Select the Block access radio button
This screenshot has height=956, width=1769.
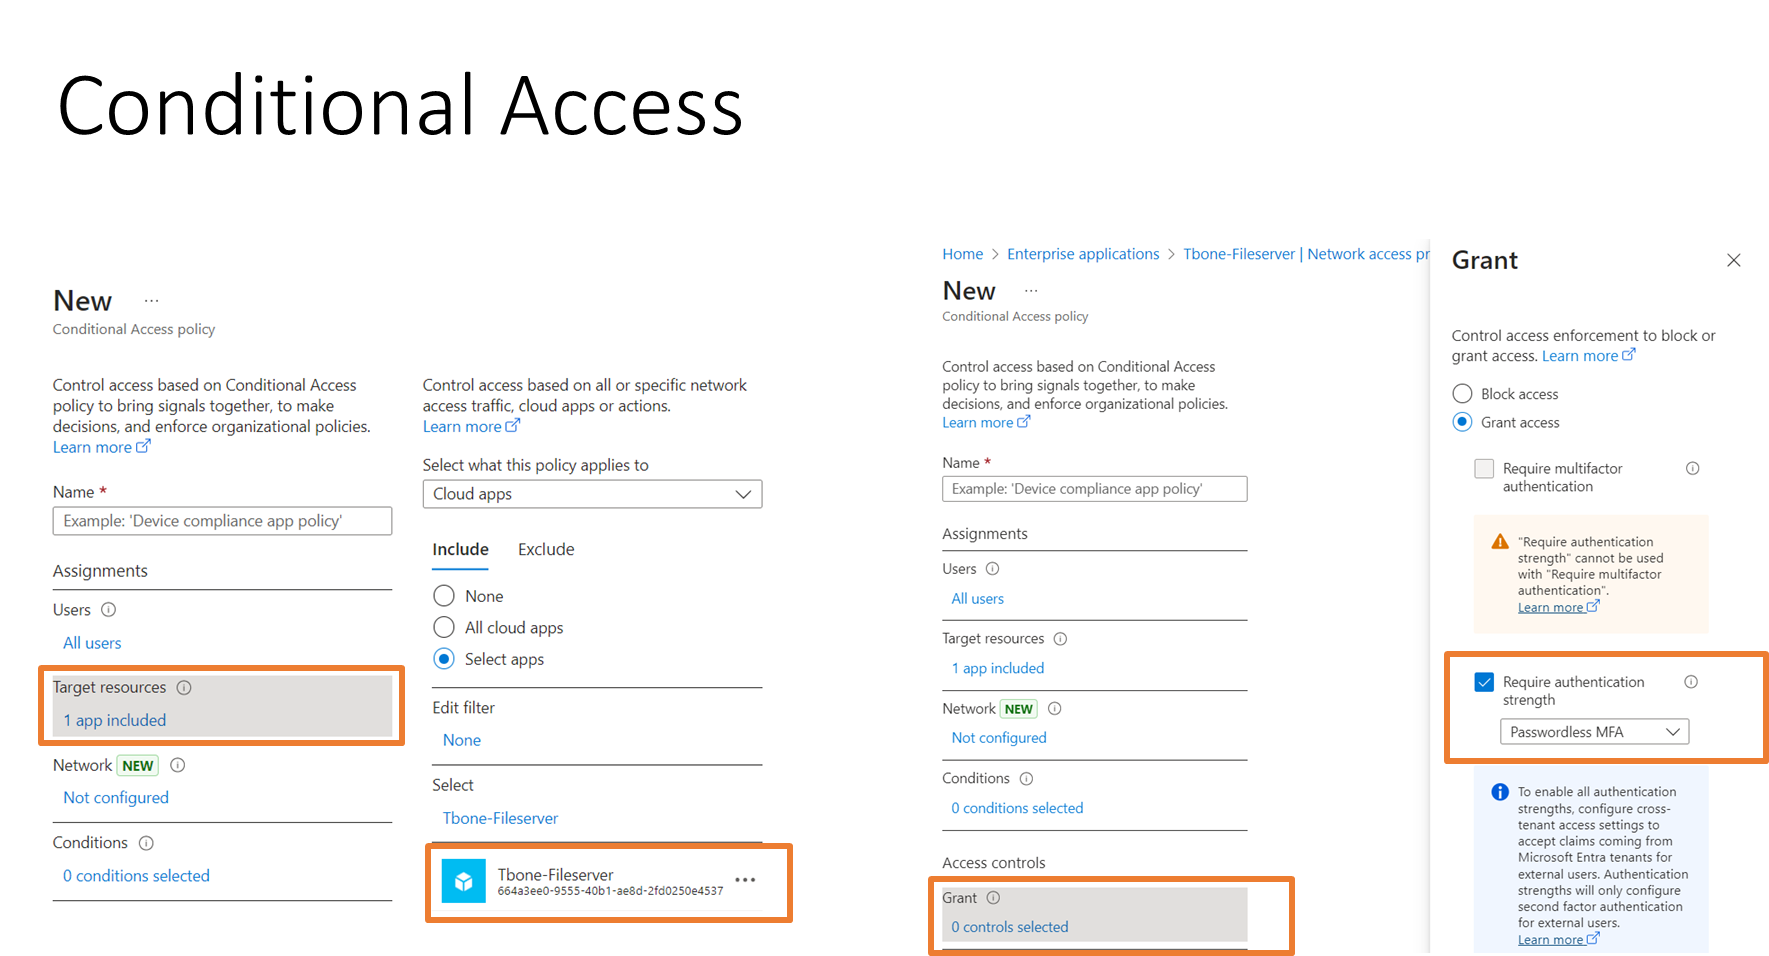coord(1461,393)
